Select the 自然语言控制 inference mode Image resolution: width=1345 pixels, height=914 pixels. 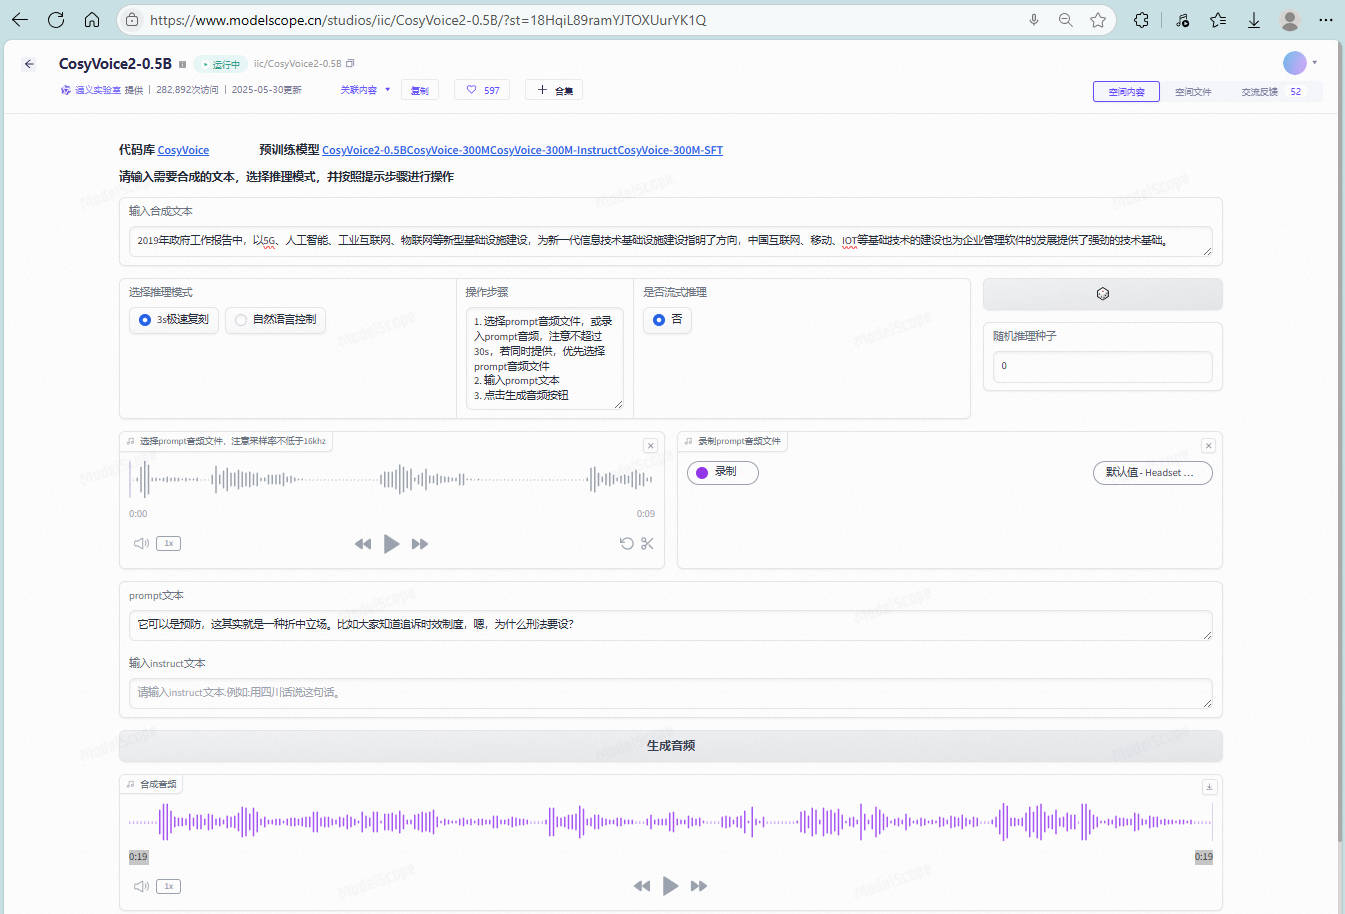pyautogui.click(x=275, y=320)
